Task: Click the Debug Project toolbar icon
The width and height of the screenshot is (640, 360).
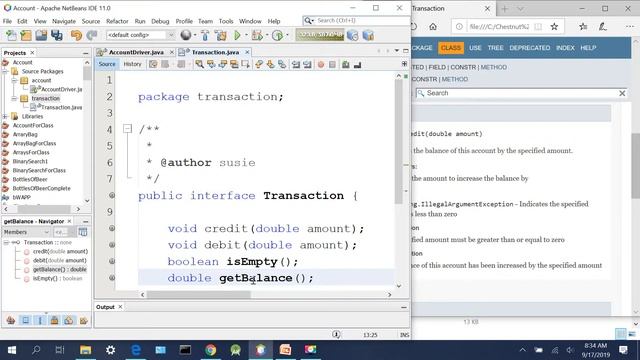Action: [x=257, y=36]
